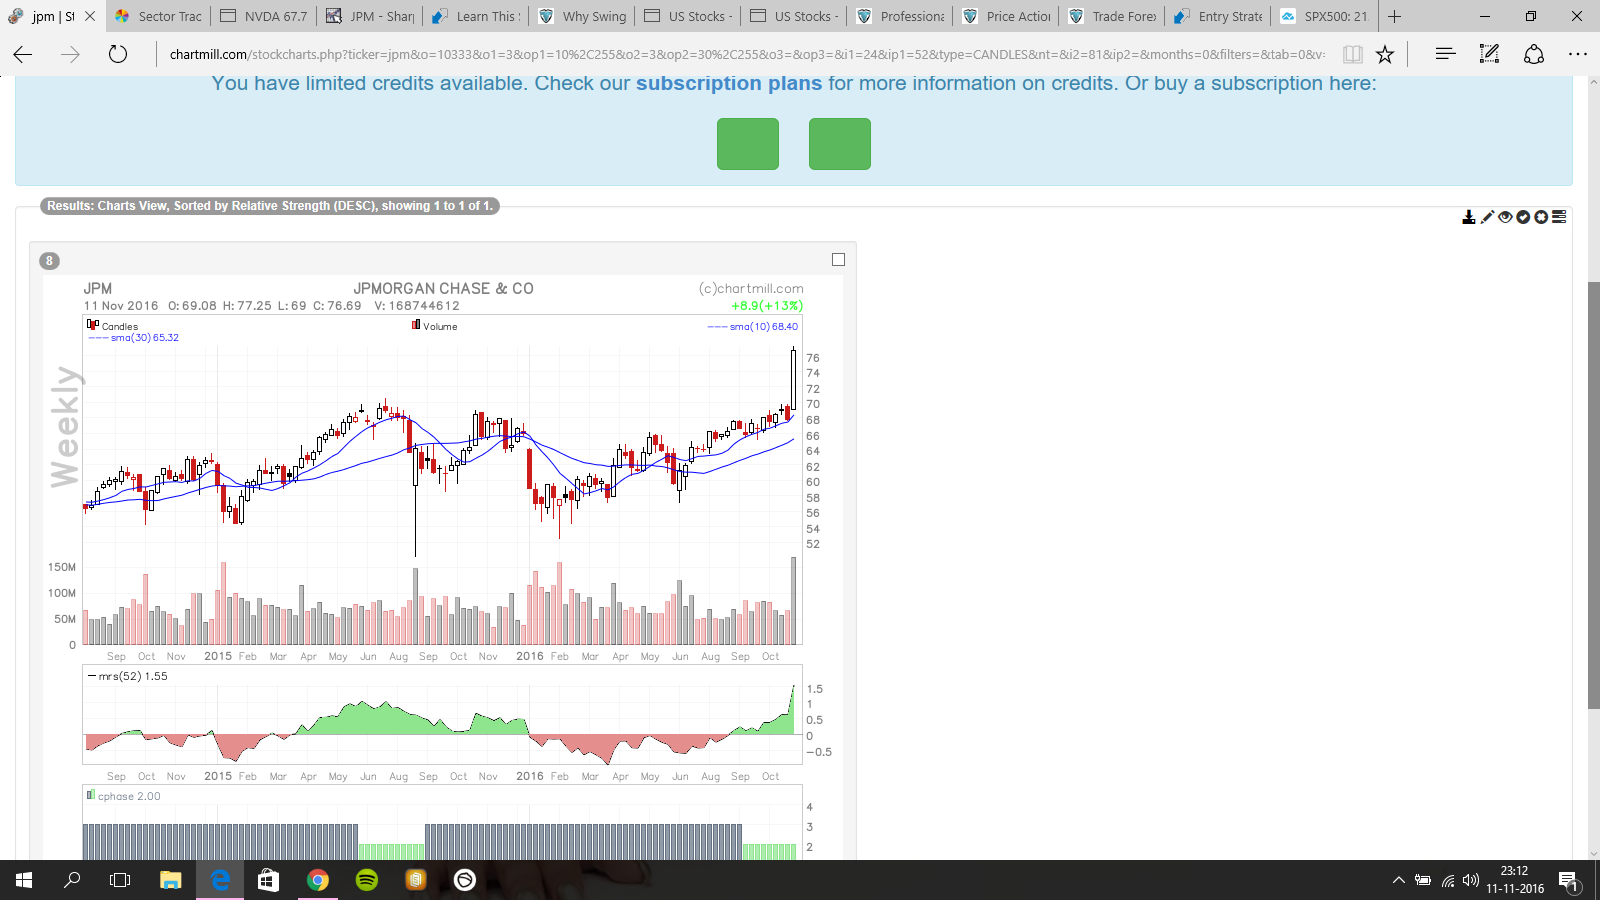
Task: Switch to the Why Swing tab
Action: [x=582, y=16]
